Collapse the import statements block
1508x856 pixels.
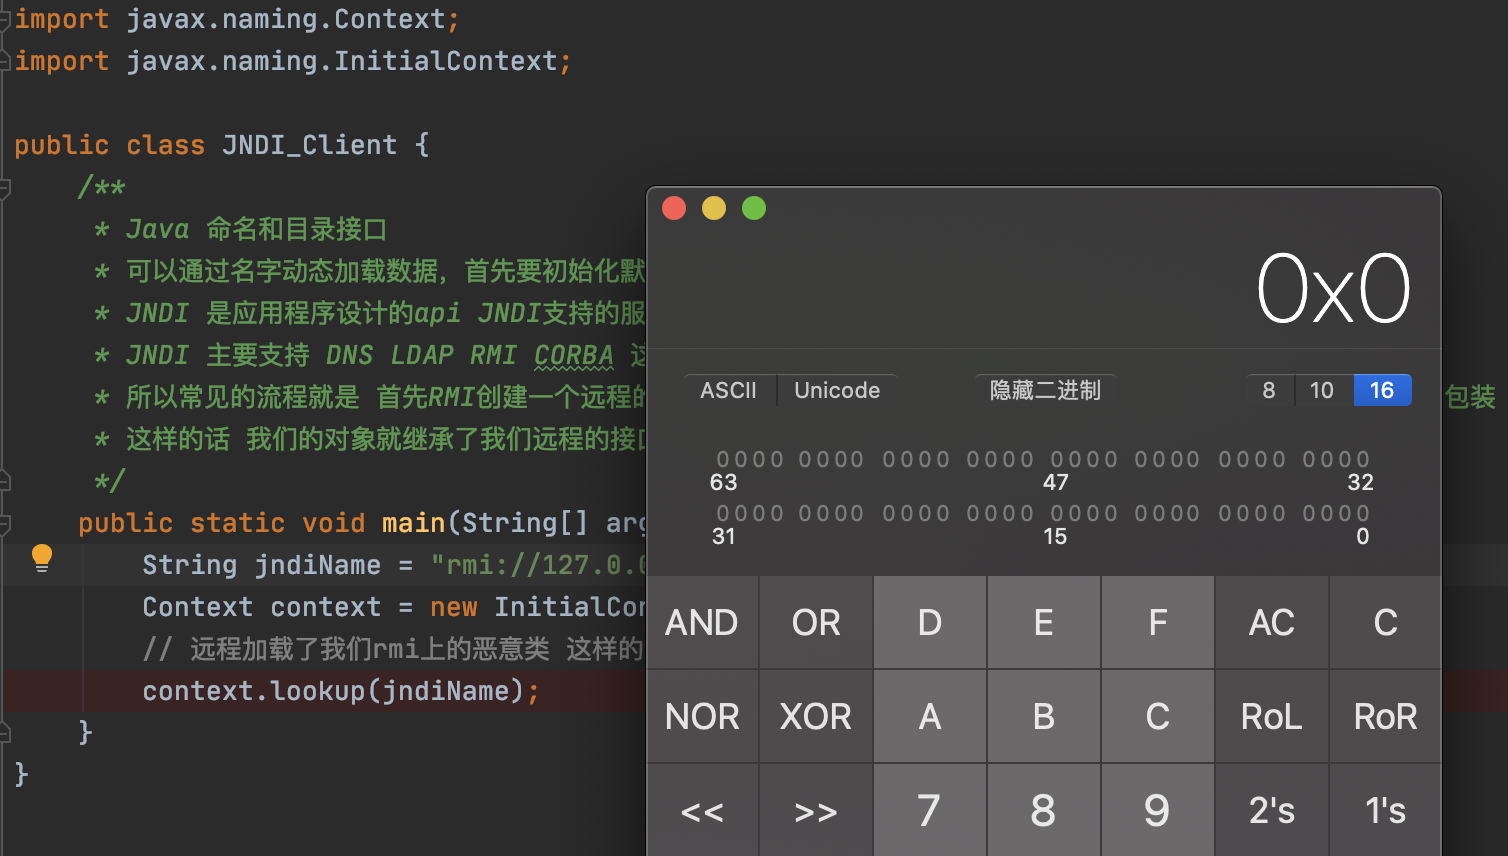[5, 19]
